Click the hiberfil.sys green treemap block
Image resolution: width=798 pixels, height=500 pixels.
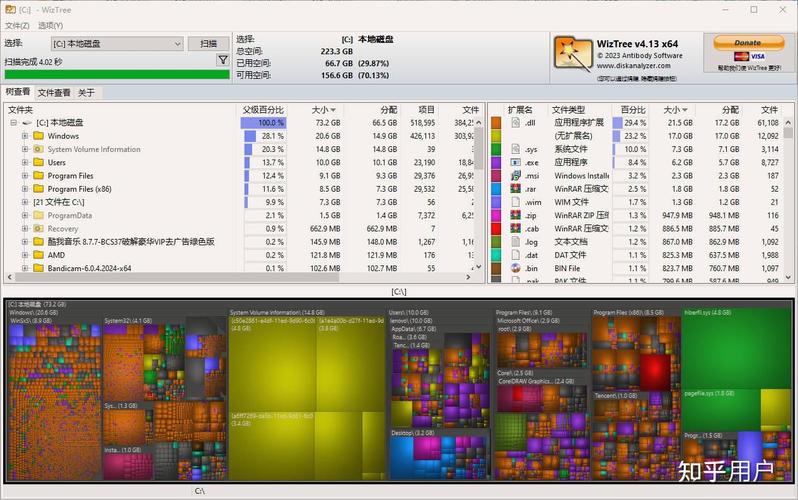737,349
